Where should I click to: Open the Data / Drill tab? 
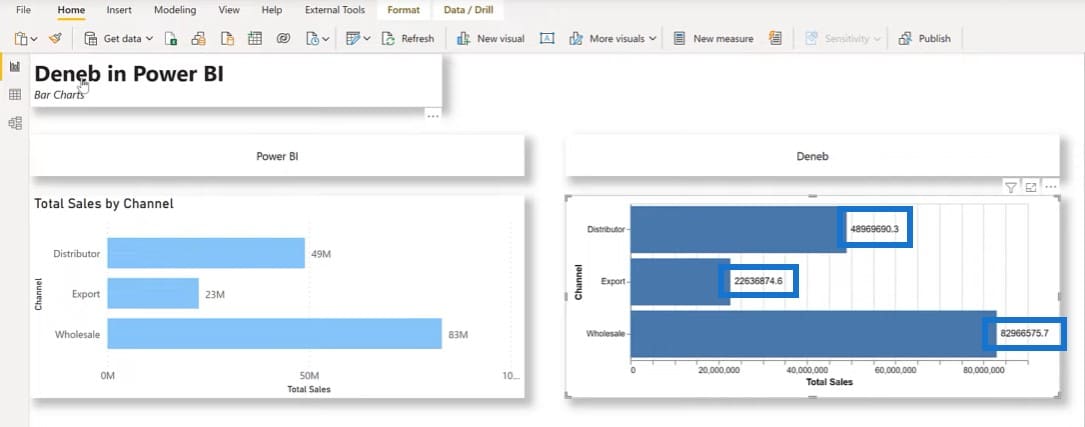[468, 10]
